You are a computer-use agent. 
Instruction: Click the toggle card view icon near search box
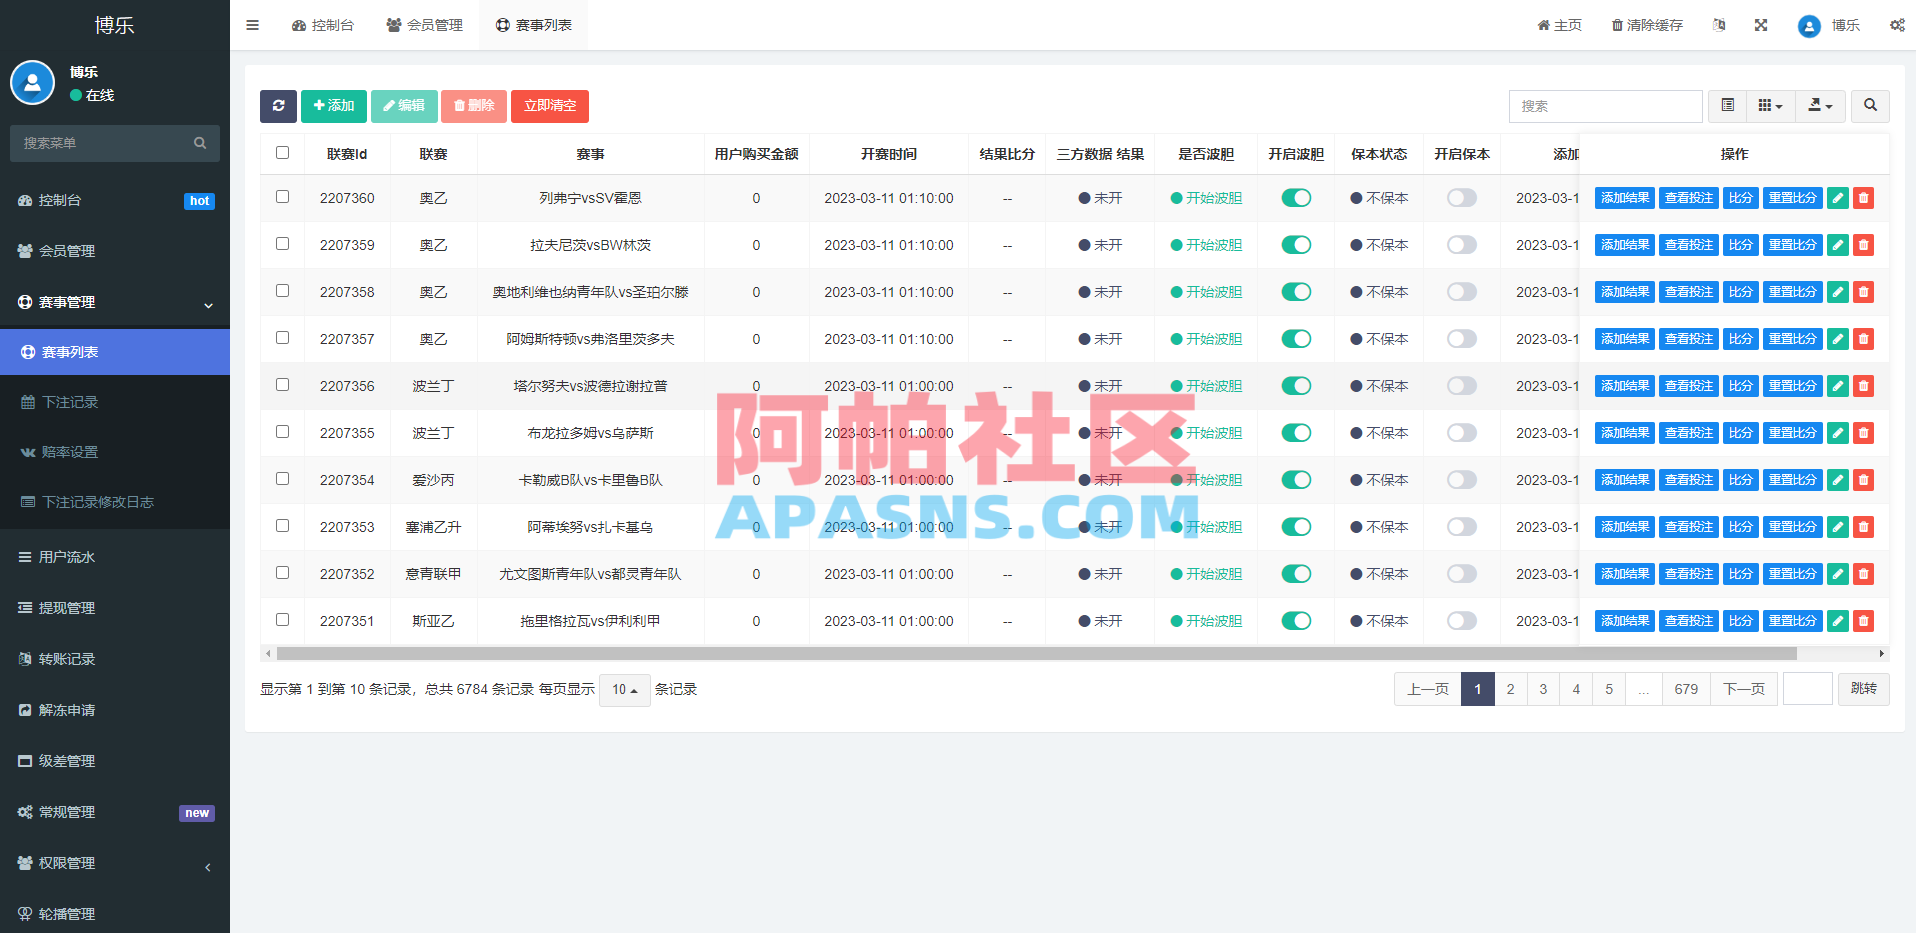click(x=1726, y=105)
